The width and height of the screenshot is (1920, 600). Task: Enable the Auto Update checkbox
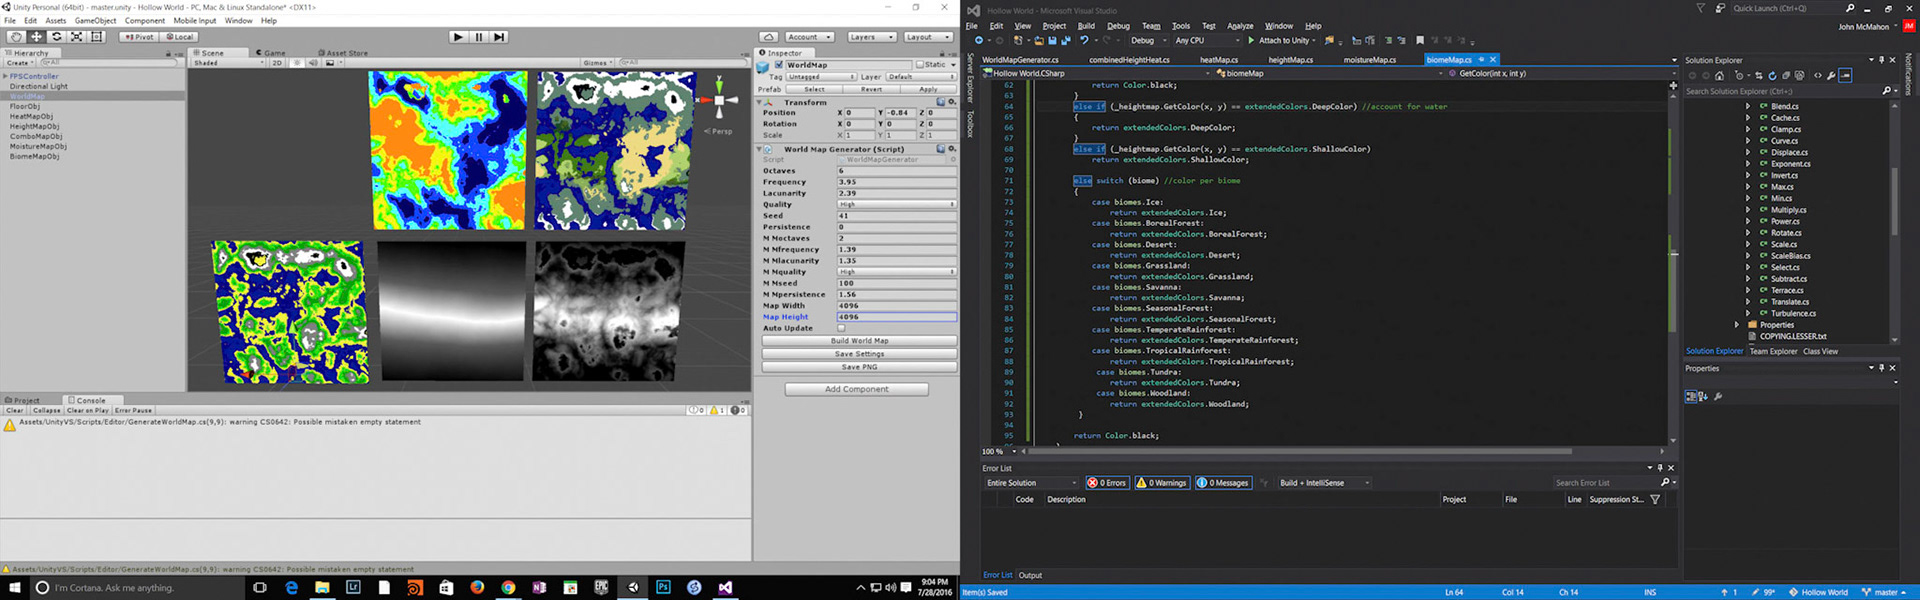coord(841,328)
